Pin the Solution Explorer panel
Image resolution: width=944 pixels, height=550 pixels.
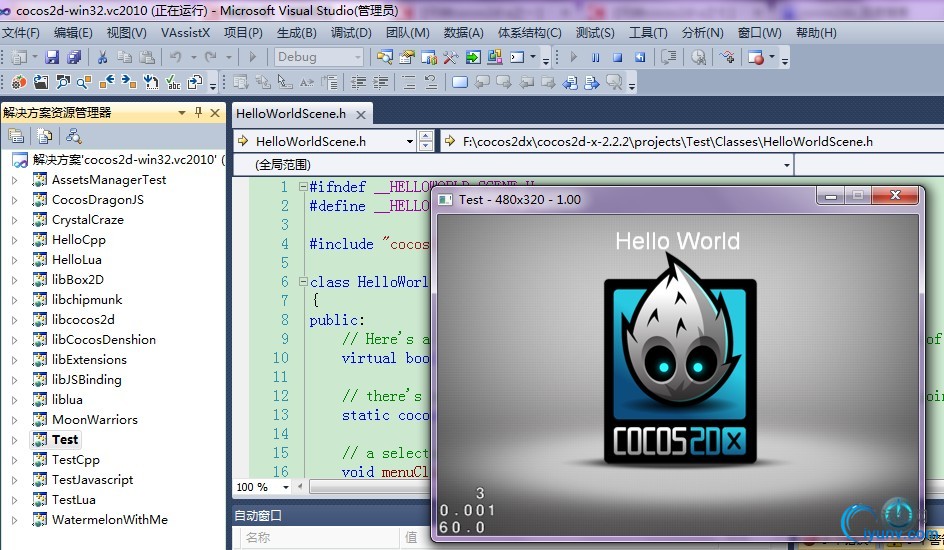[199, 113]
